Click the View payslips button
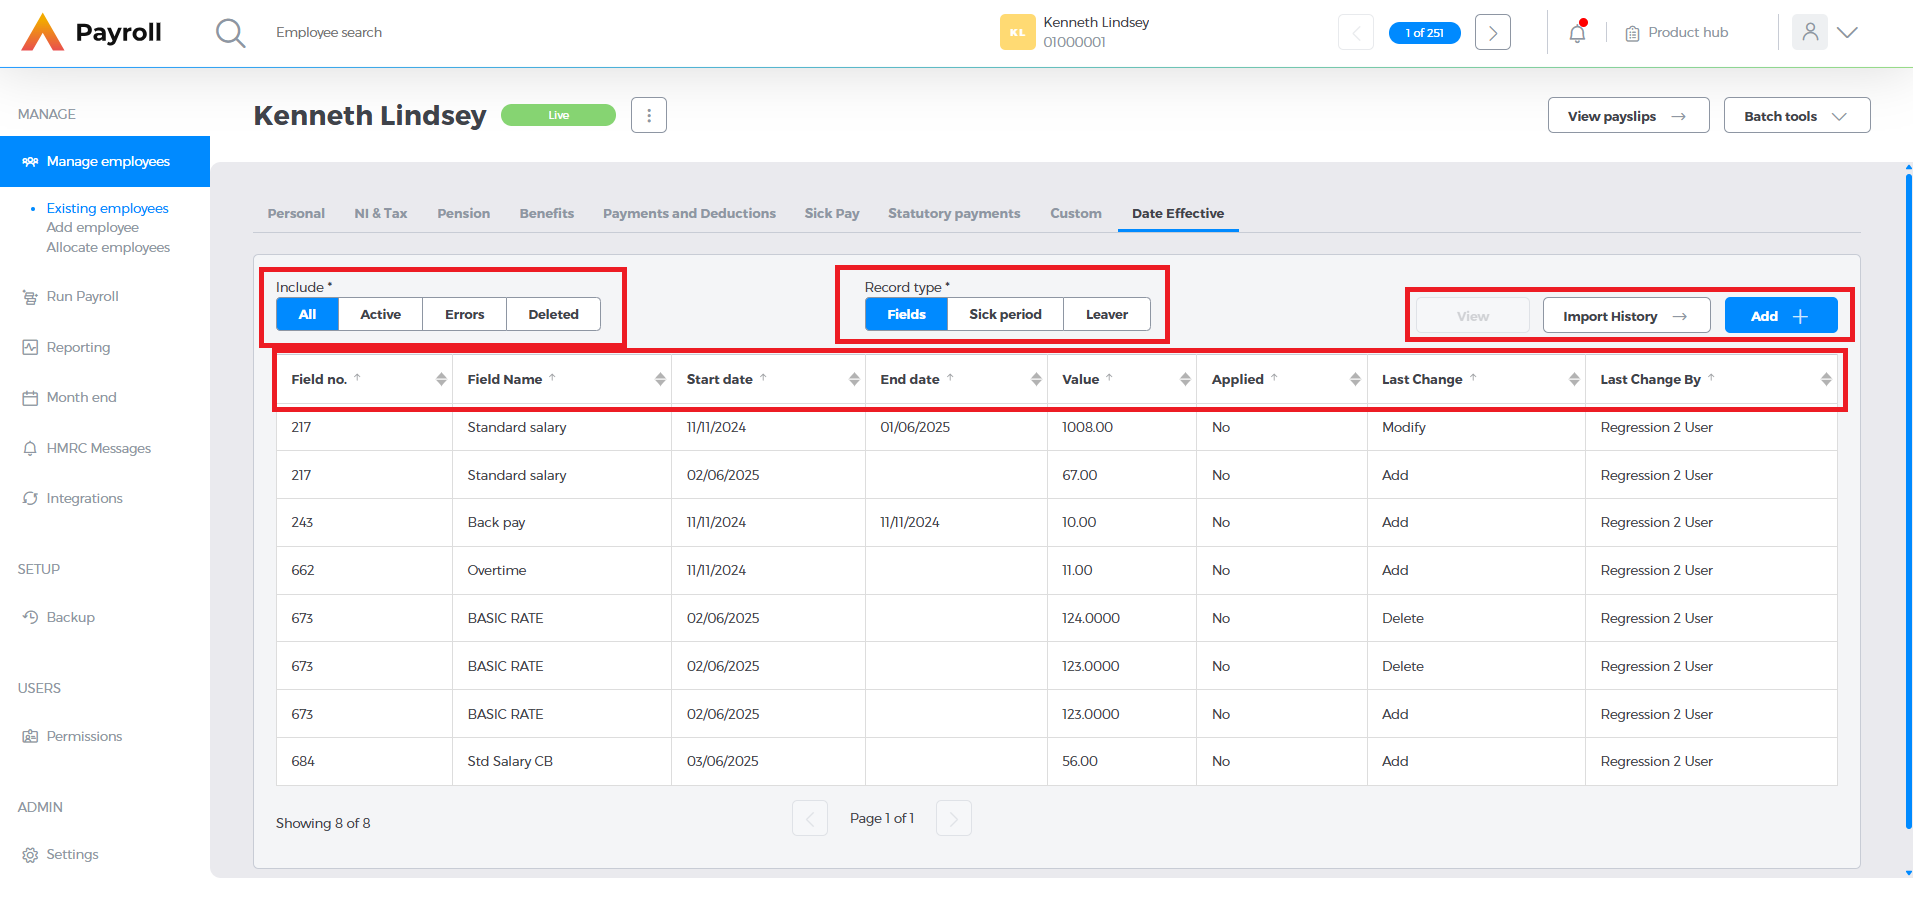 click(x=1629, y=115)
